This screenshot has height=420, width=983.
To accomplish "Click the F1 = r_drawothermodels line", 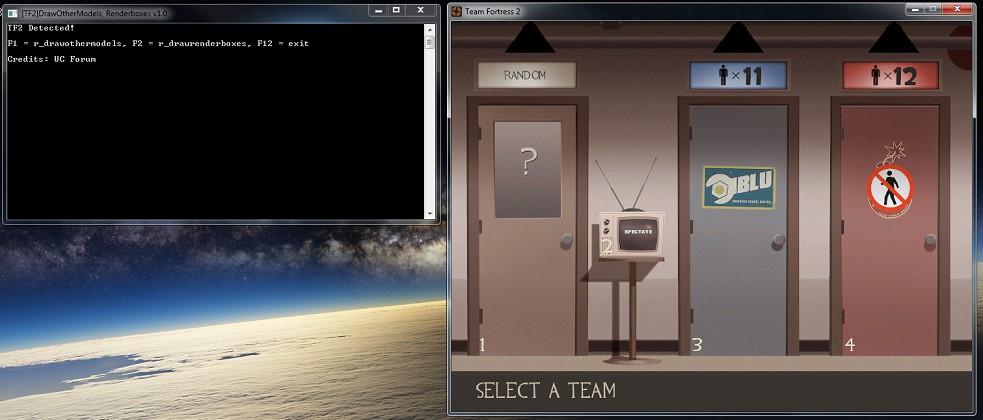I will [x=158, y=43].
